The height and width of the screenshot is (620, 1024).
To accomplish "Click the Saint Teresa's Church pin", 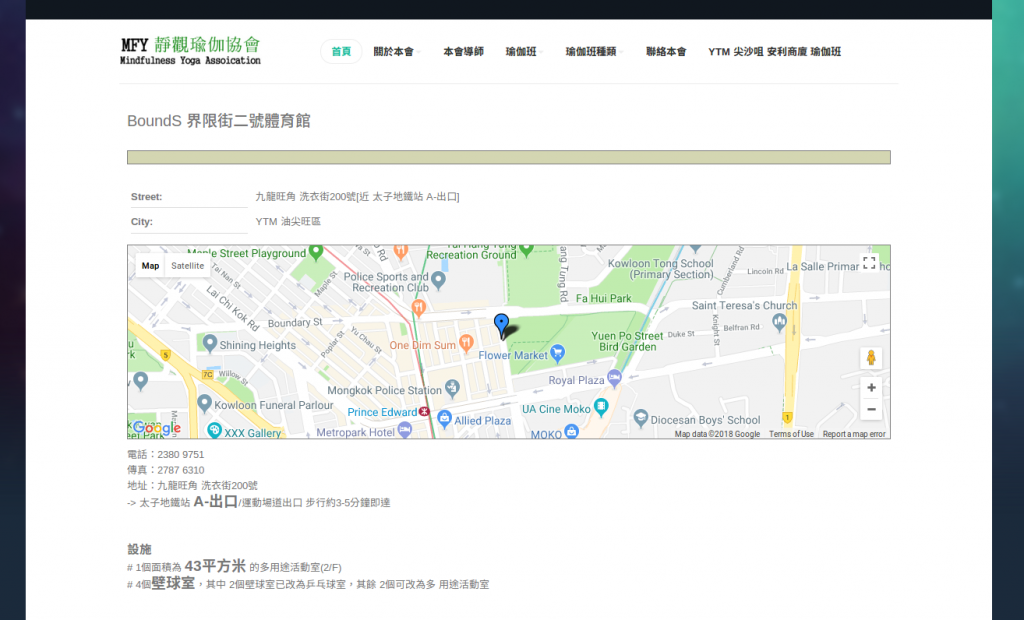I will 779,321.
